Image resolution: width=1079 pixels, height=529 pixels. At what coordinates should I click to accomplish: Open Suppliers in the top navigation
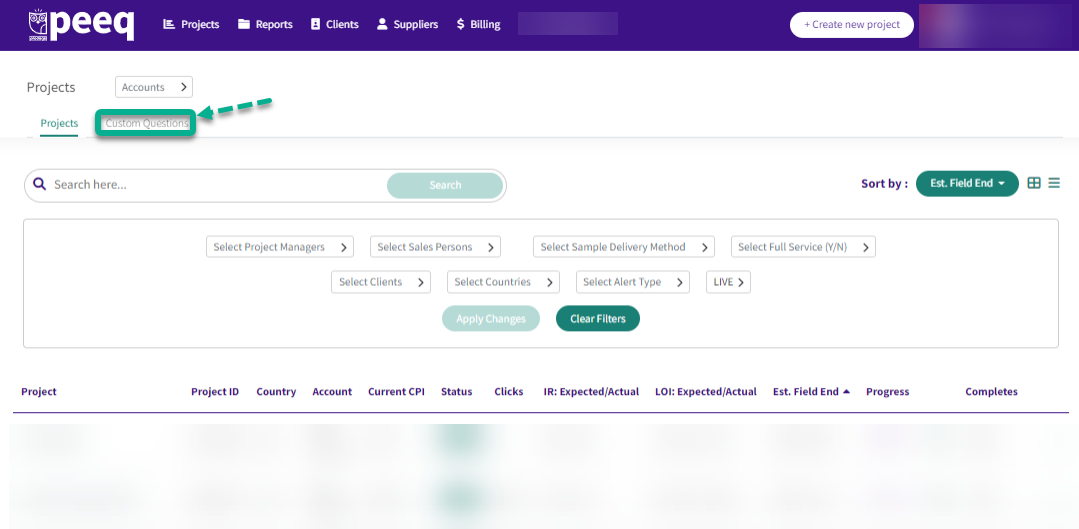tap(407, 24)
